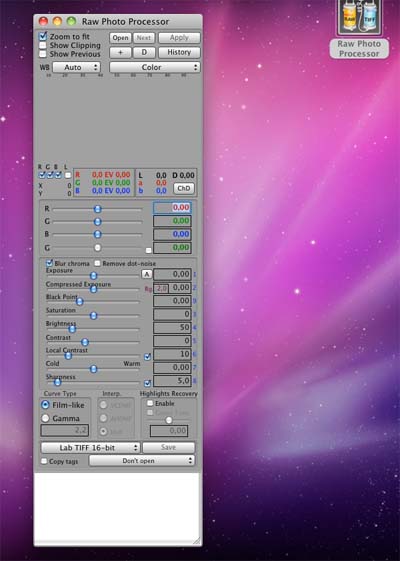Enable the Show Previous checkbox
The height and width of the screenshot is (561, 400).
click(43, 54)
